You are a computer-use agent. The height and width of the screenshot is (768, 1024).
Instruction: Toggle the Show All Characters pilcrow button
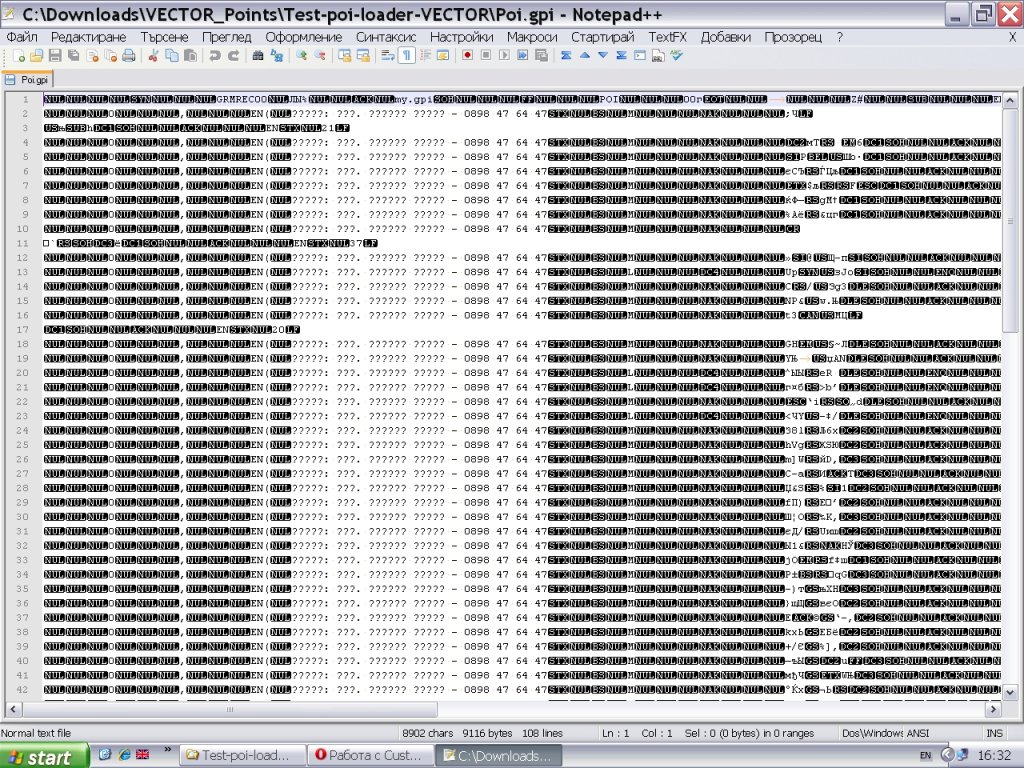point(406,56)
